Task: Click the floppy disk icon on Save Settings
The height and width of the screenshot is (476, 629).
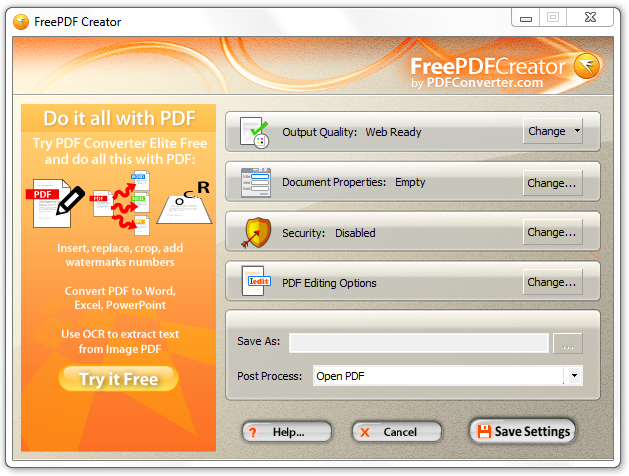Action: pos(484,431)
